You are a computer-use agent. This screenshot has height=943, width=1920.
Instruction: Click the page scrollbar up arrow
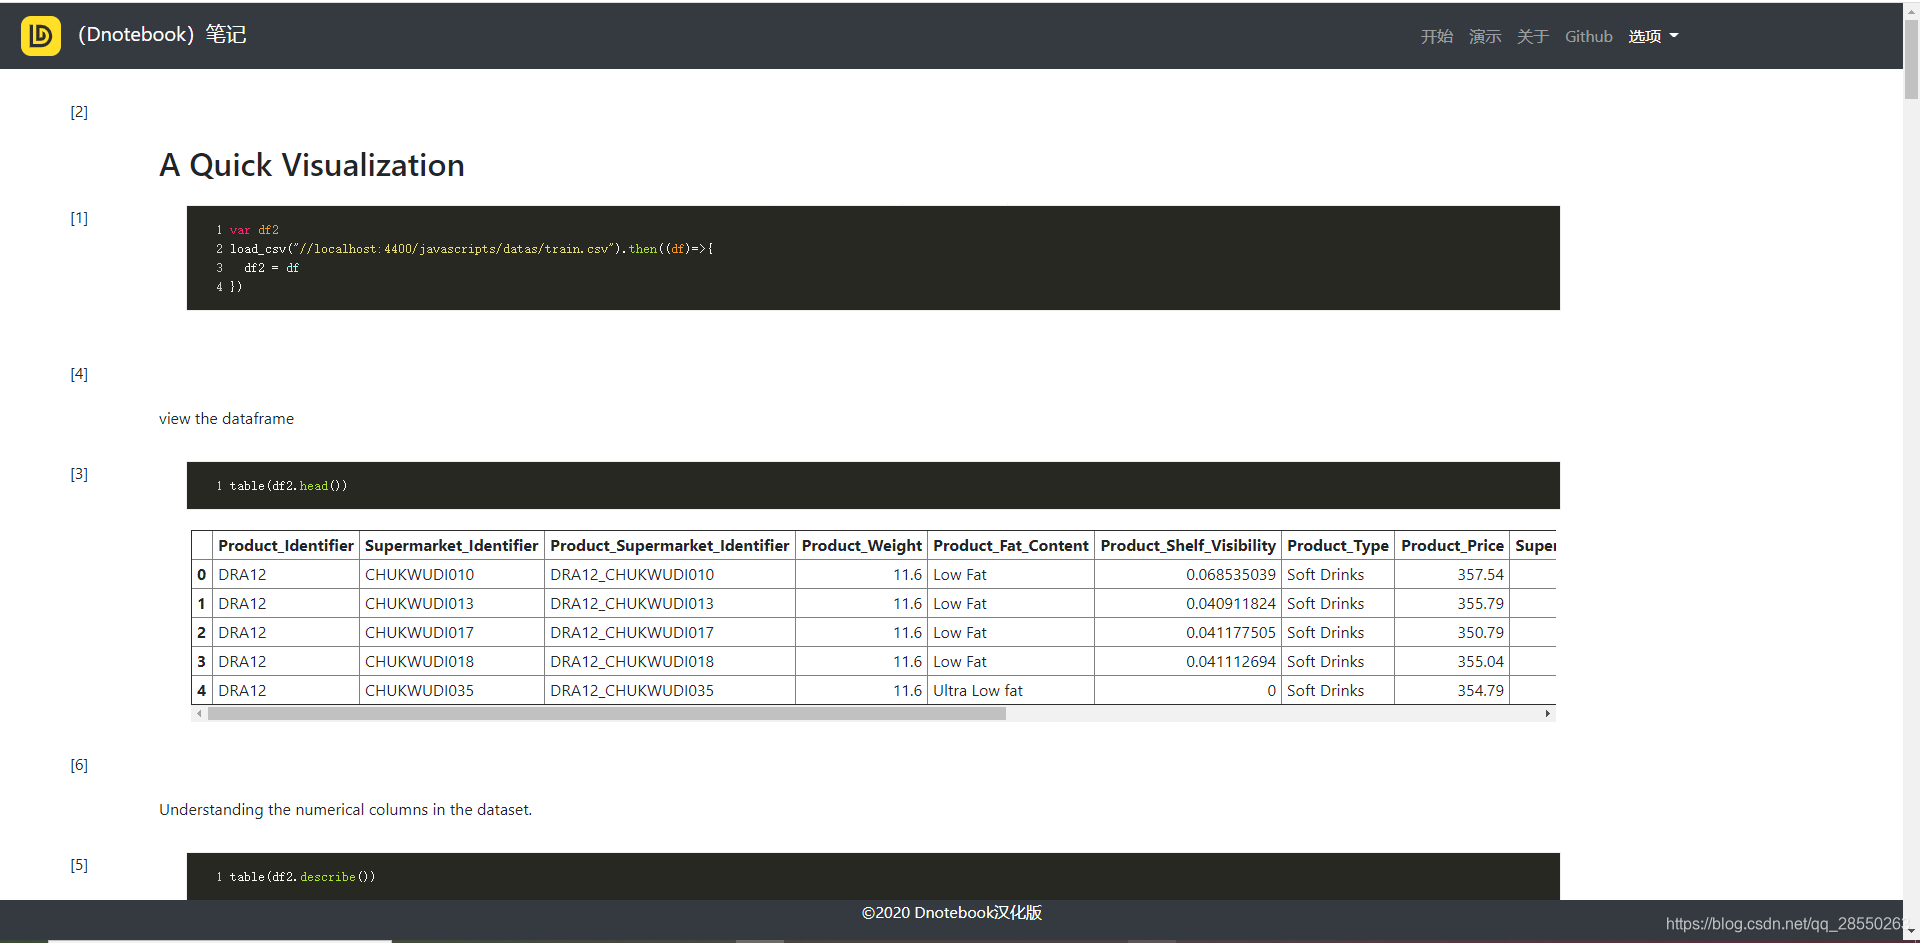[1911, 10]
